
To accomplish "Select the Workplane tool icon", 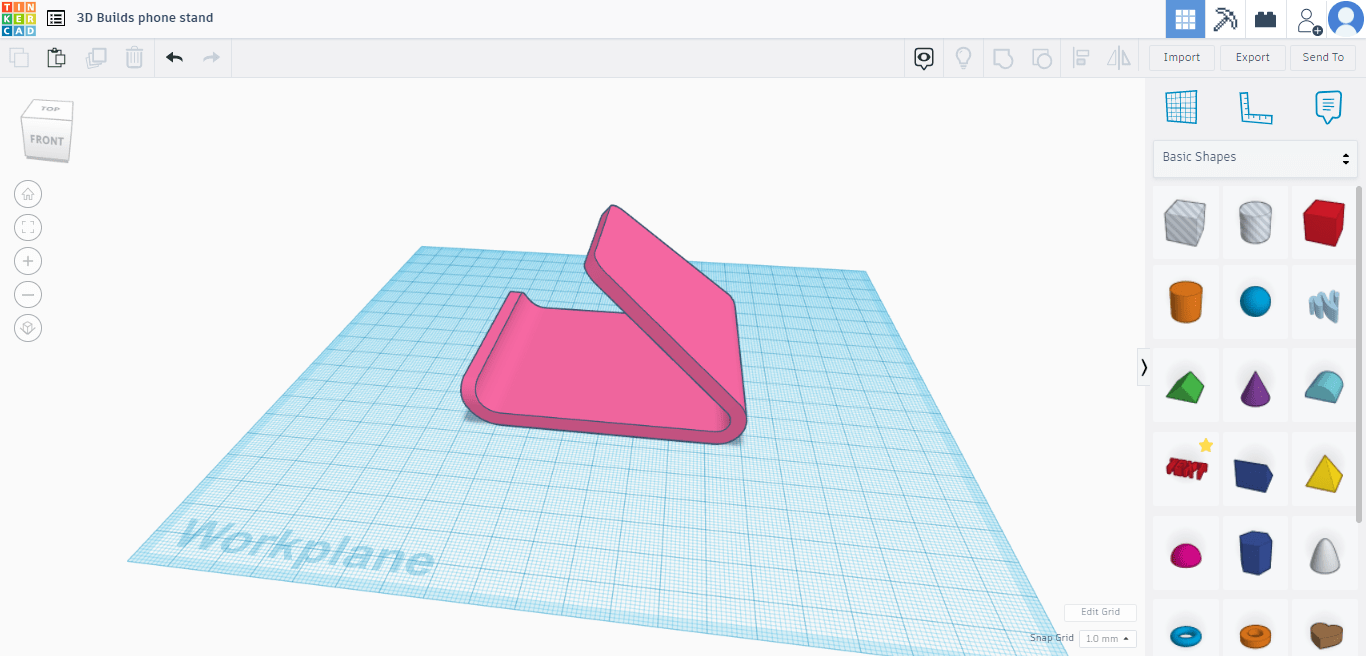I will click(x=1181, y=107).
